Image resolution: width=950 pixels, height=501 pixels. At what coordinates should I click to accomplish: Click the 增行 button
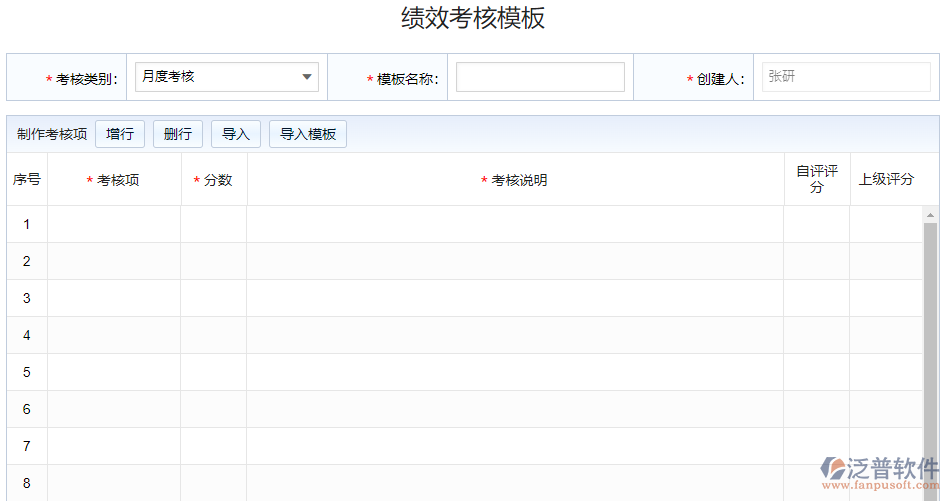[120, 134]
